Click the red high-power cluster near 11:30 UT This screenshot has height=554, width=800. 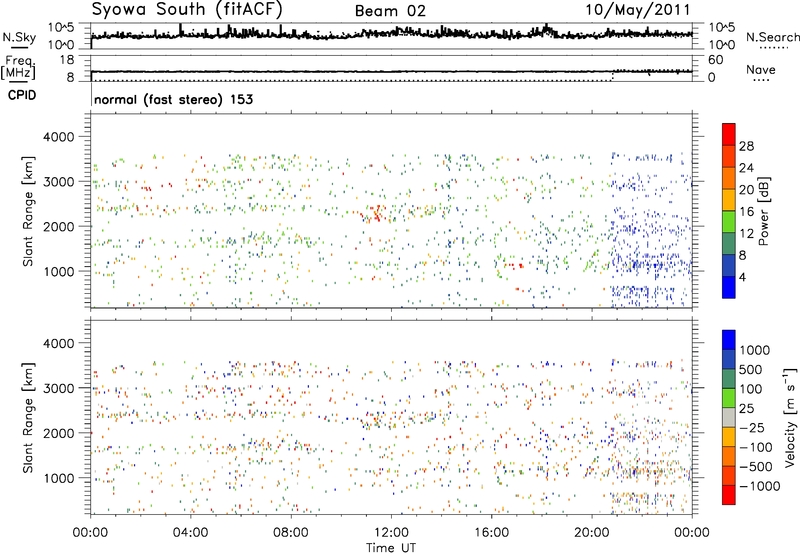[x=375, y=213]
